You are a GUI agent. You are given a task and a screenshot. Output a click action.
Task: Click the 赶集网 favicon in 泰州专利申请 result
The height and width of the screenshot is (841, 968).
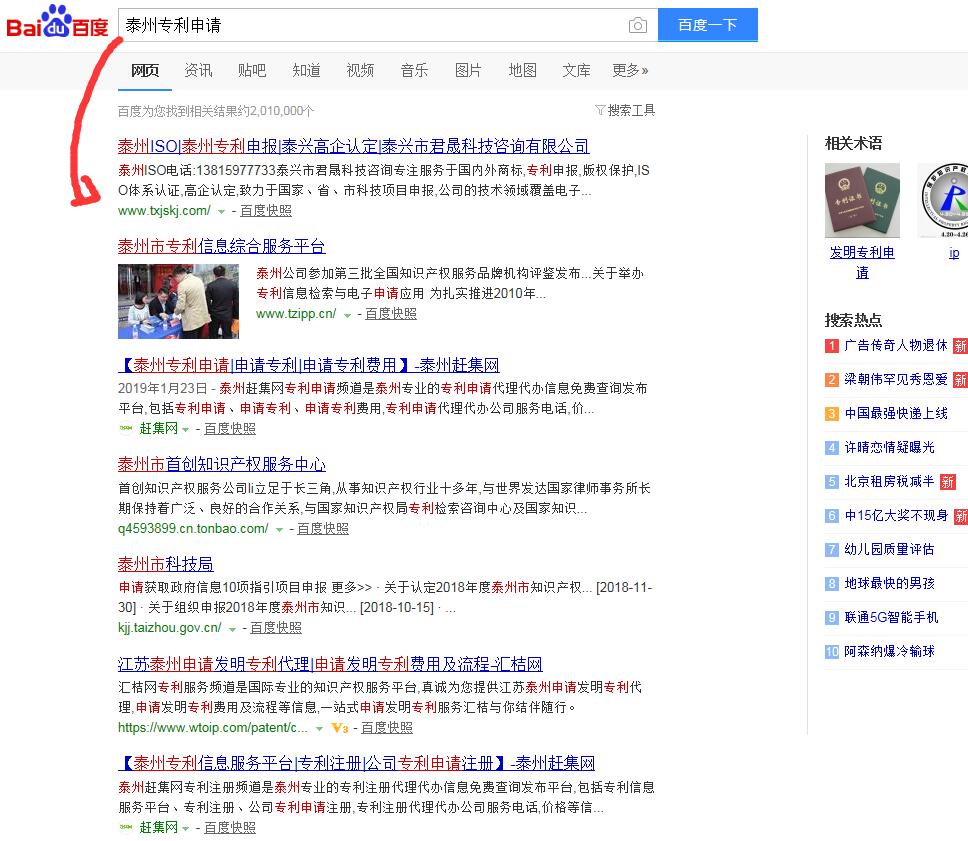[126, 428]
